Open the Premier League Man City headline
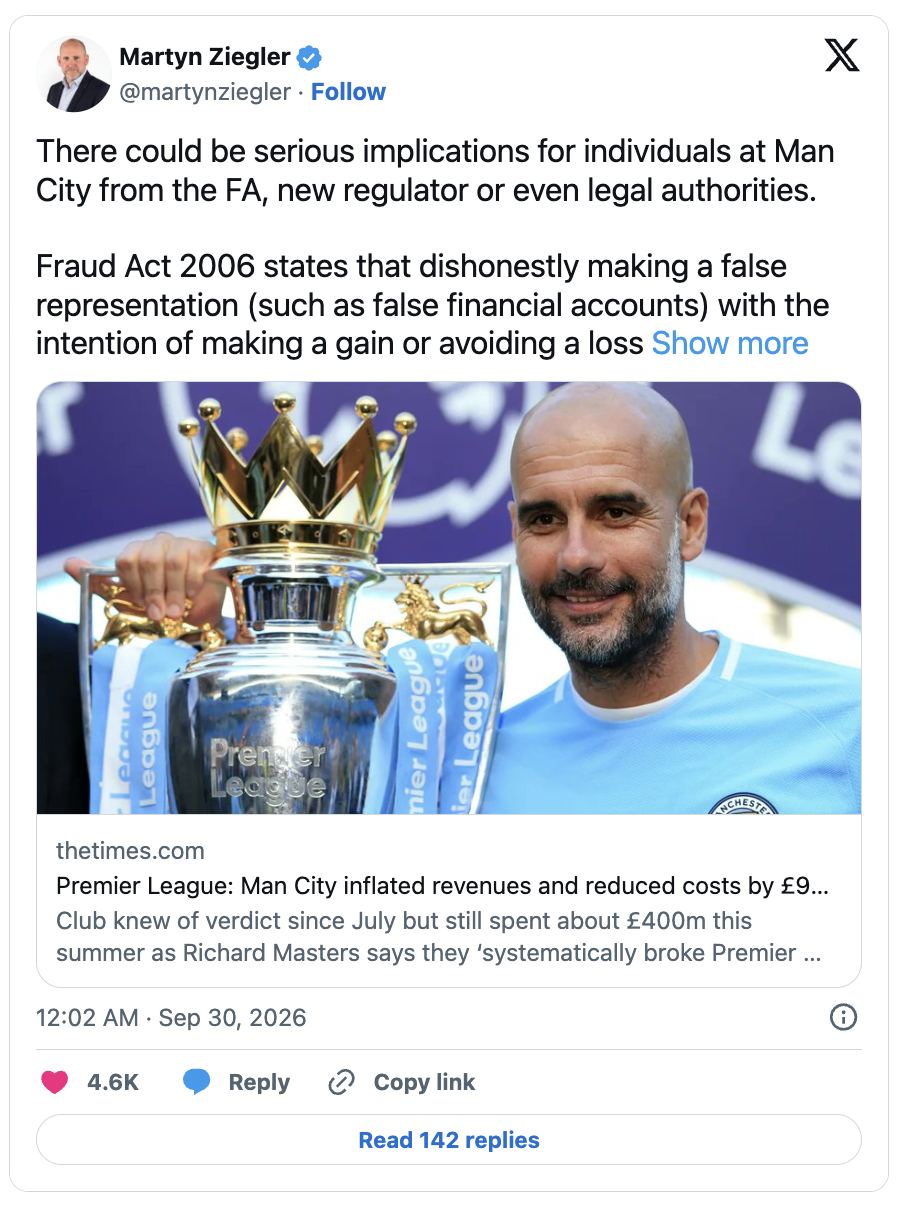The image size is (902, 1214). (x=442, y=886)
